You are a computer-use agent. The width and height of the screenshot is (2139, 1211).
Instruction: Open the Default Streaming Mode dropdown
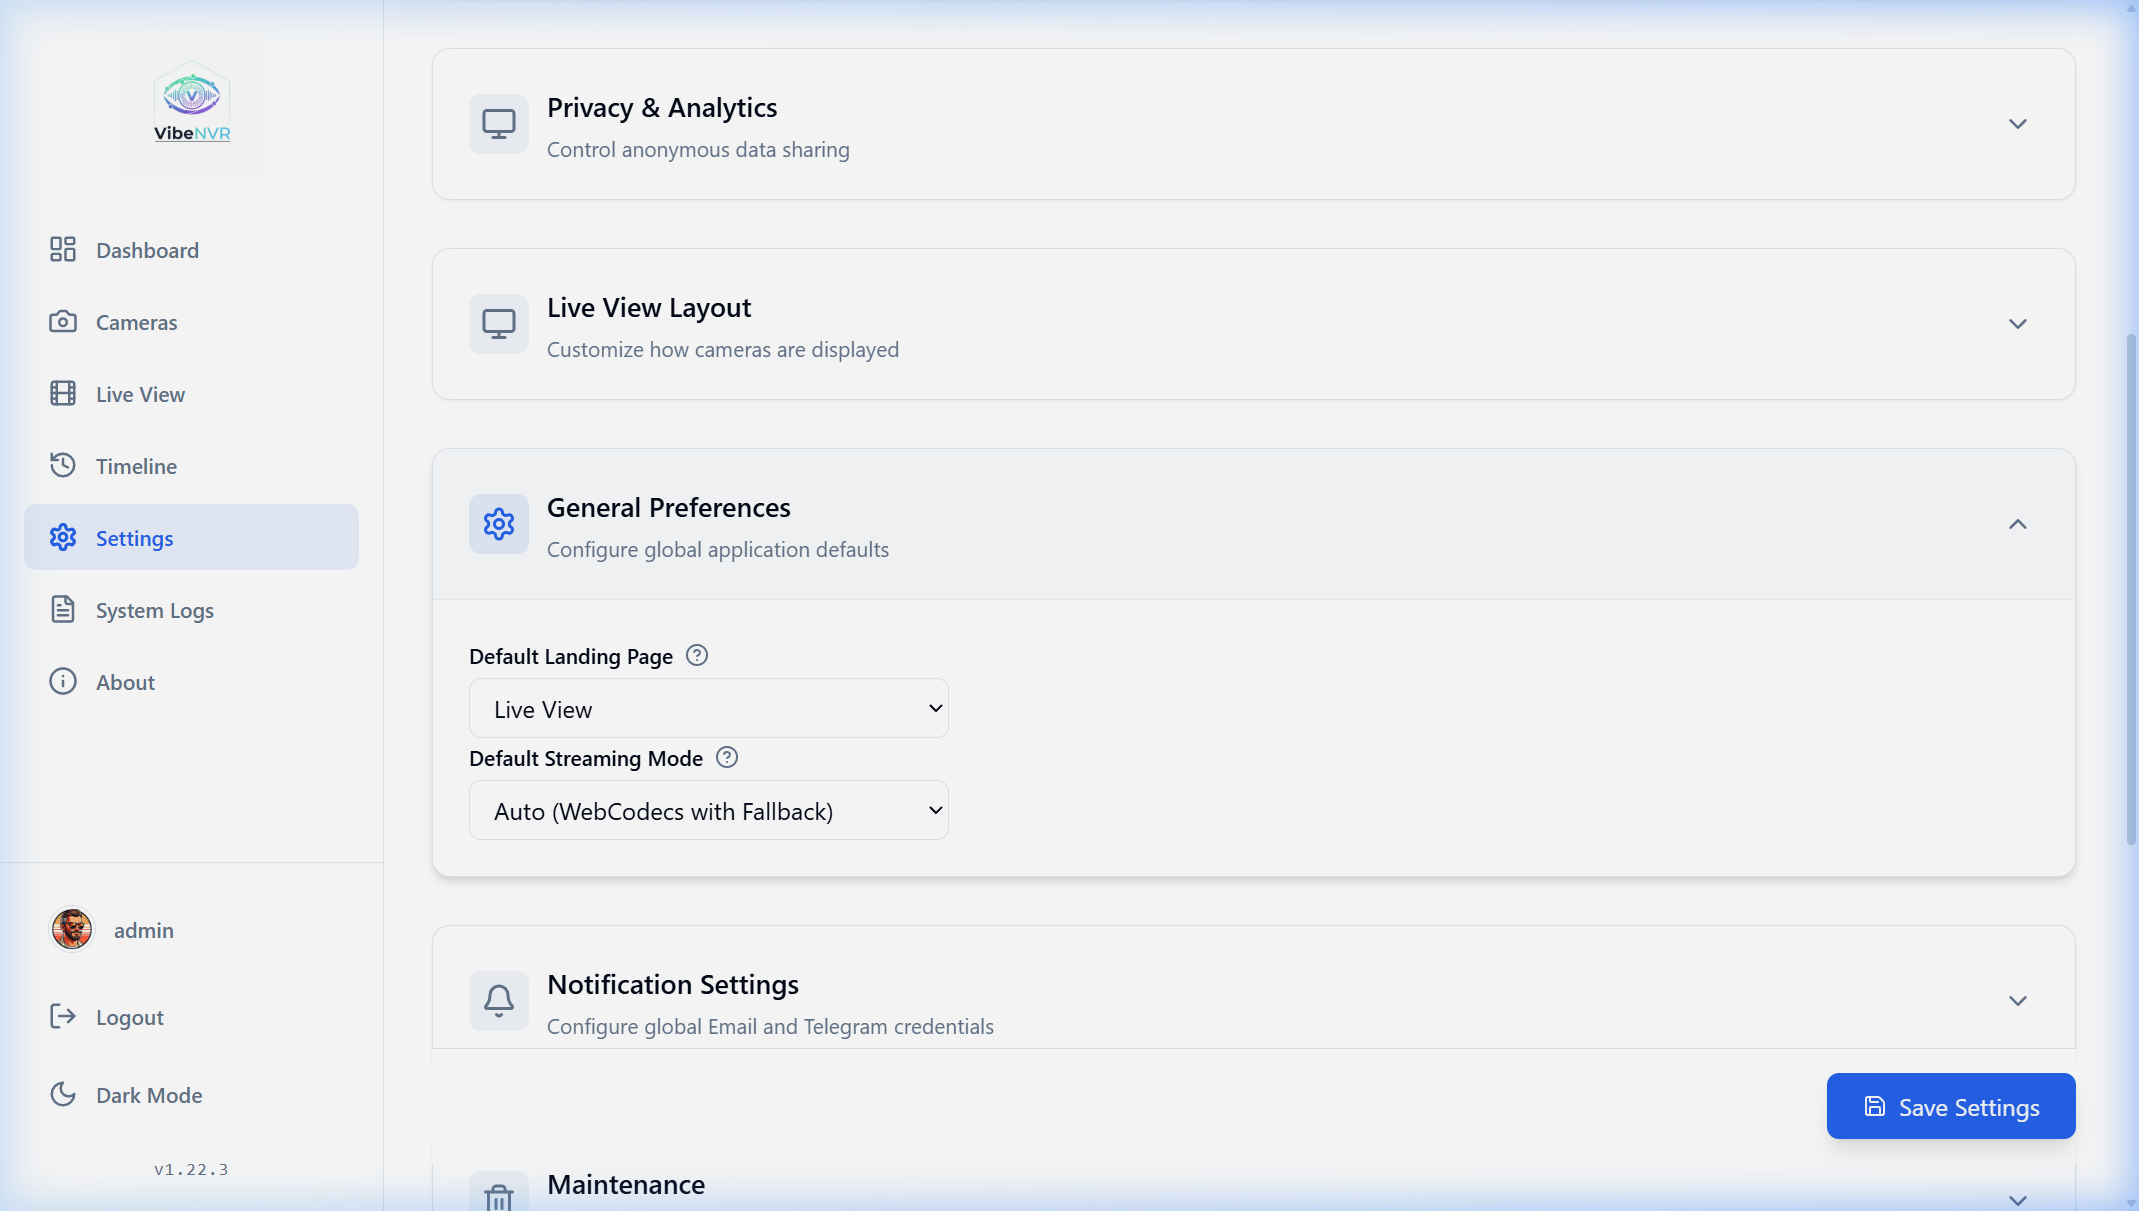(709, 810)
